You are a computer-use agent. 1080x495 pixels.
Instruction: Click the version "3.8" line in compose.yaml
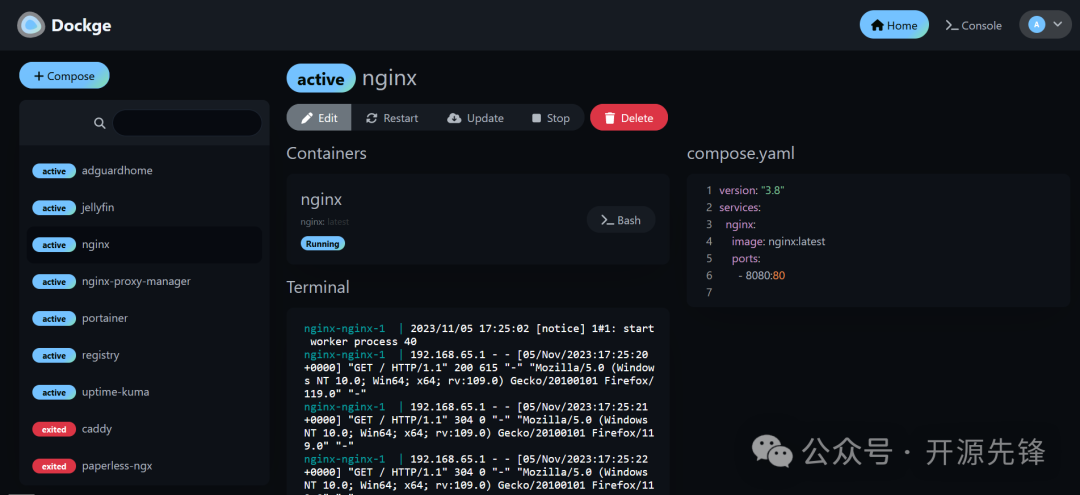coord(751,190)
